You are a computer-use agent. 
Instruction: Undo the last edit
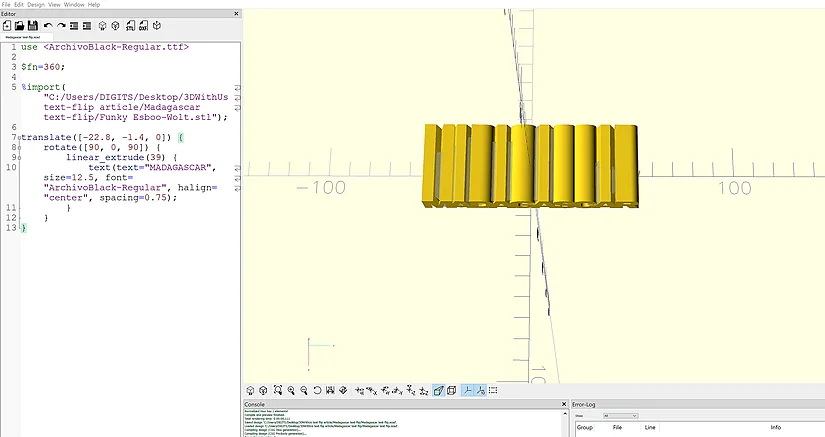pos(48,26)
